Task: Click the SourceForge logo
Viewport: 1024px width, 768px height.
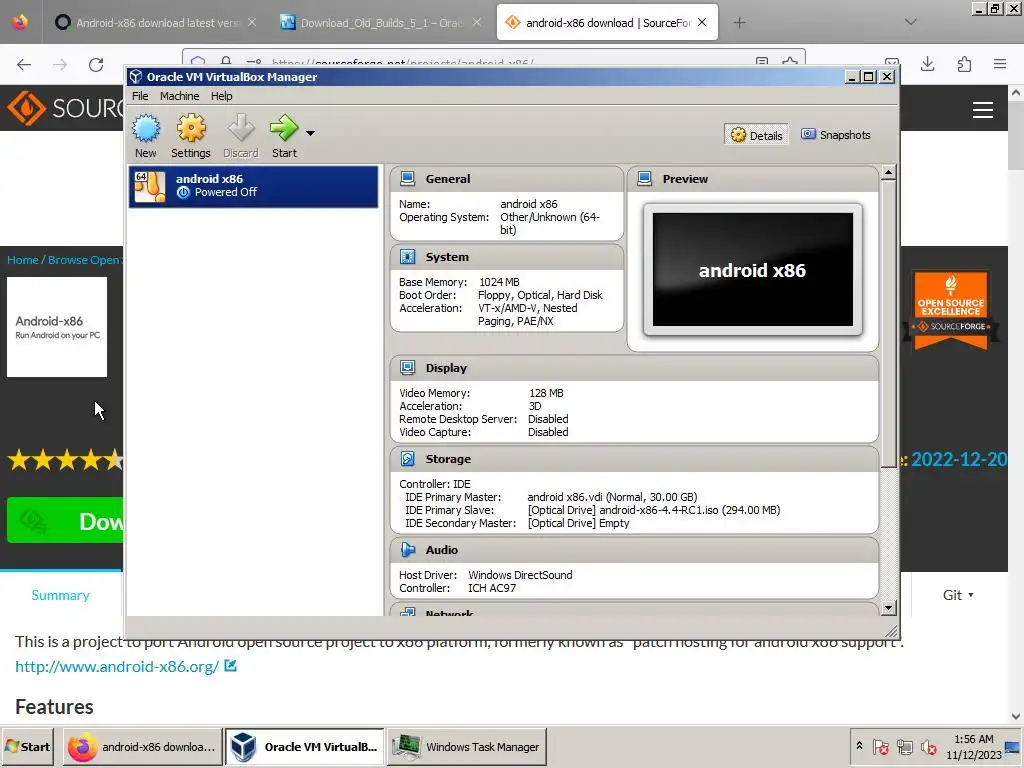Action: 65,108
